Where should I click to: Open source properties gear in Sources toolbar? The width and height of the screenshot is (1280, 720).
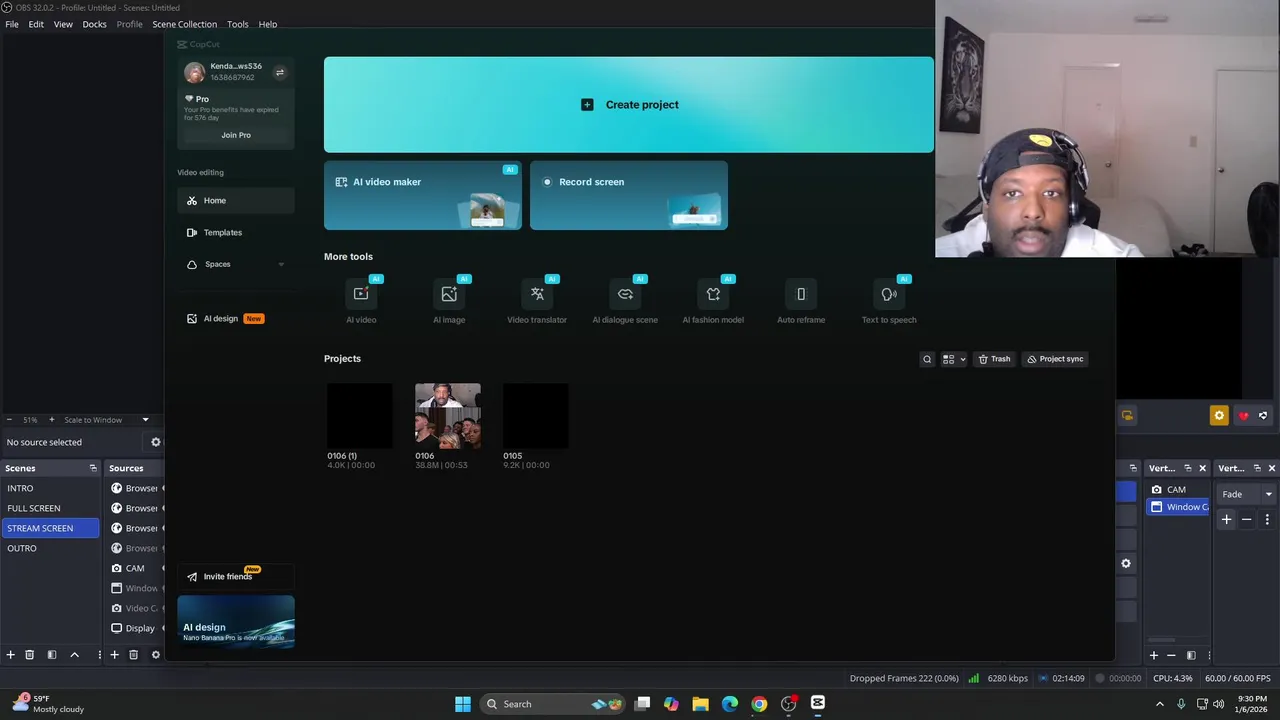point(155,655)
